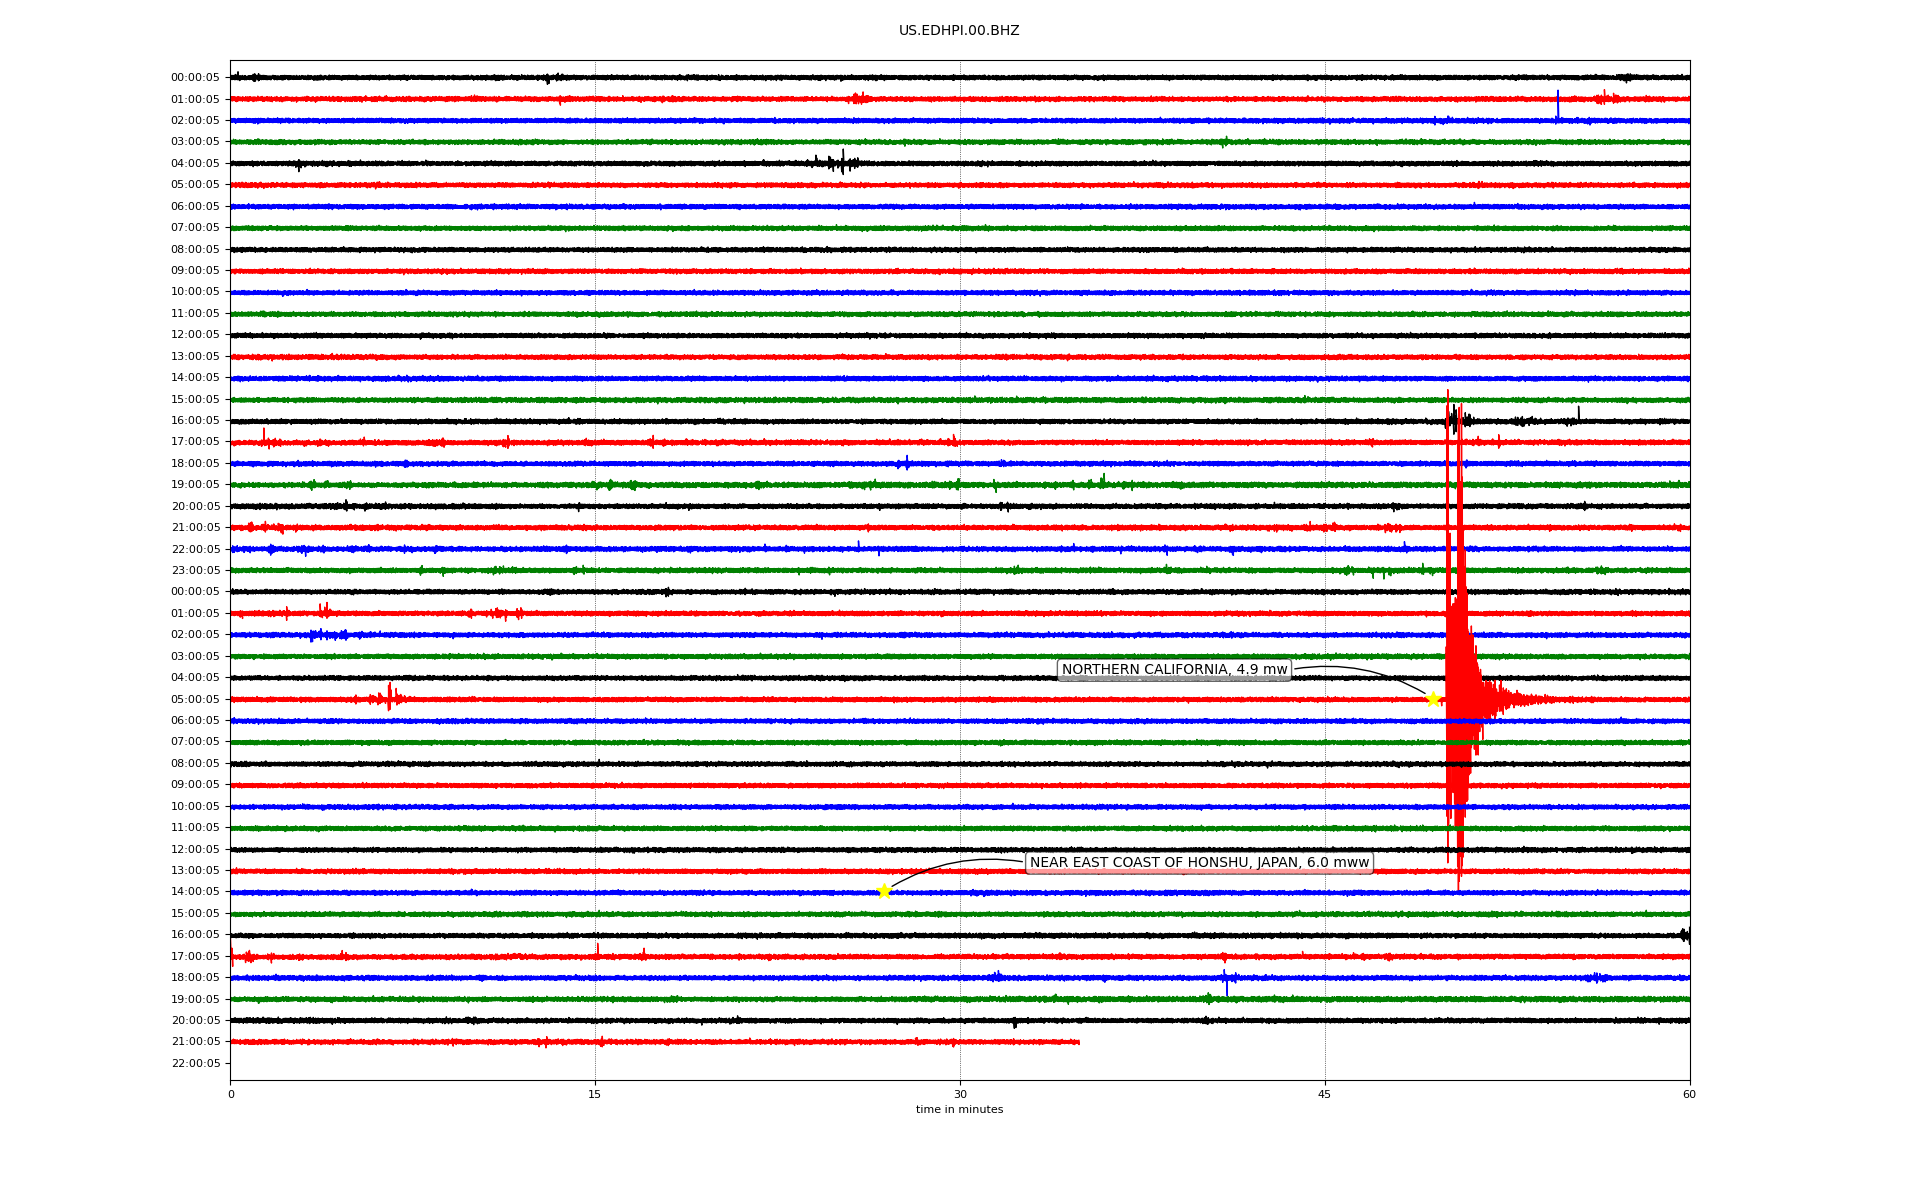This screenshot has height=1200, width=1920.
Task: Click the red wiggle on the second 05:00:05 trace
Action: [389, 697]
